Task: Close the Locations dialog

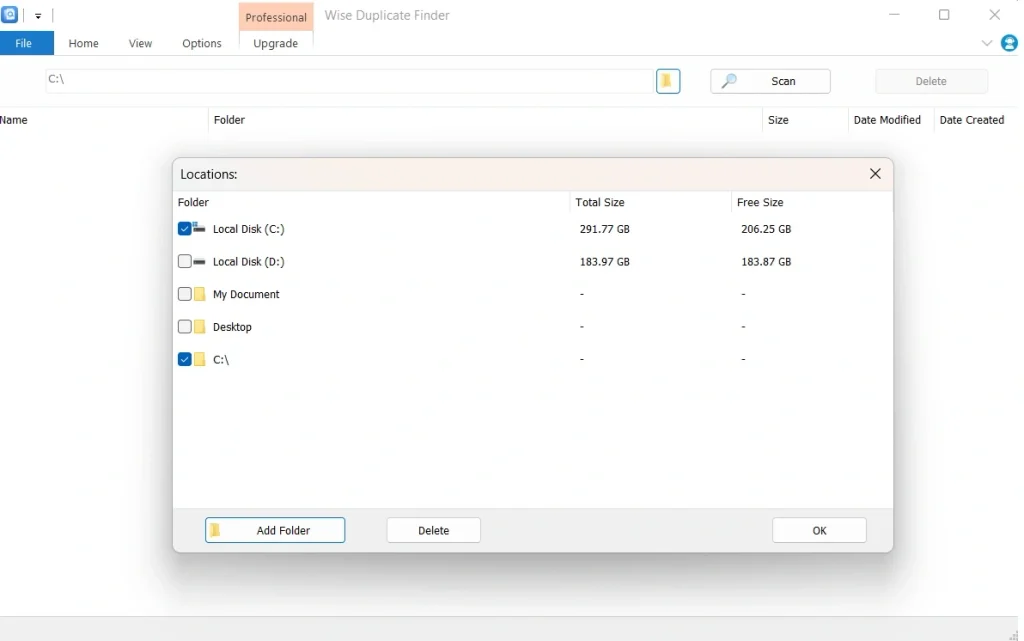Action: pos(875,174)
